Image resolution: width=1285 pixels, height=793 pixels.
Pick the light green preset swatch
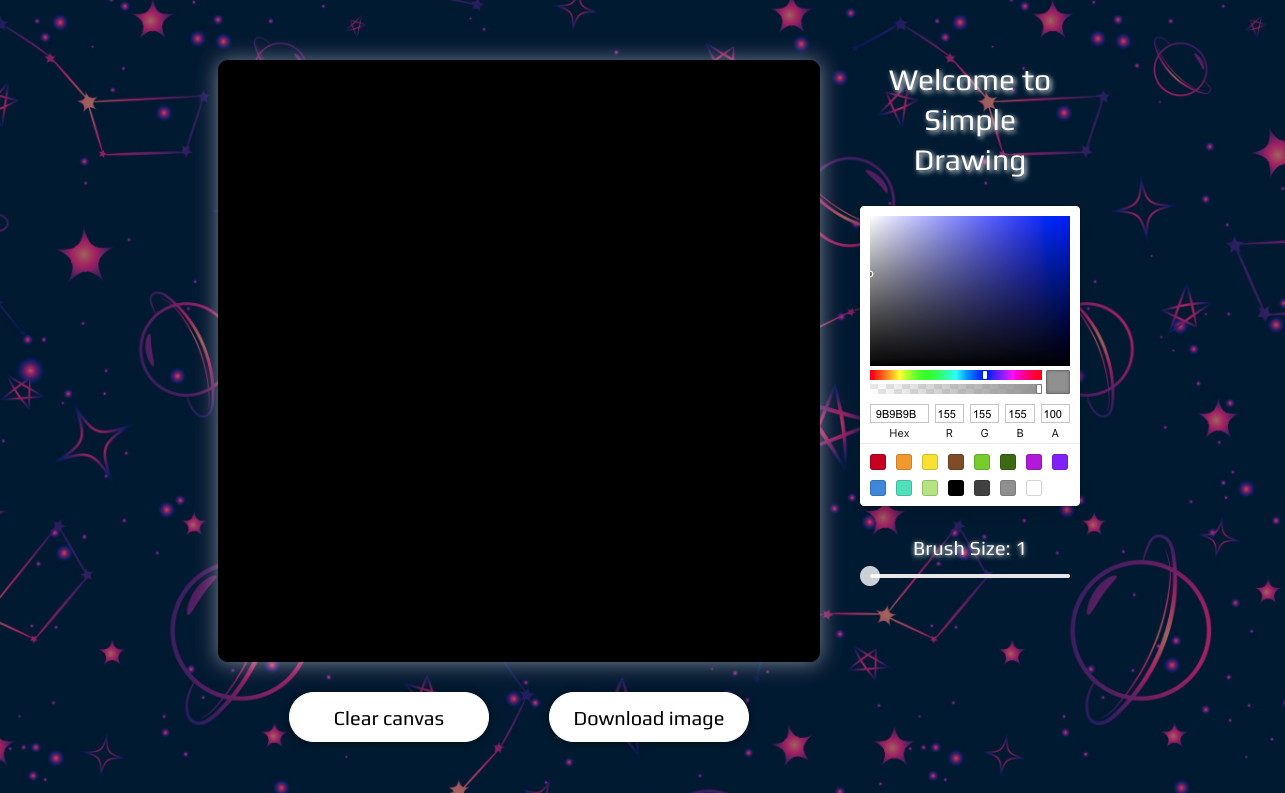[982, 462]
